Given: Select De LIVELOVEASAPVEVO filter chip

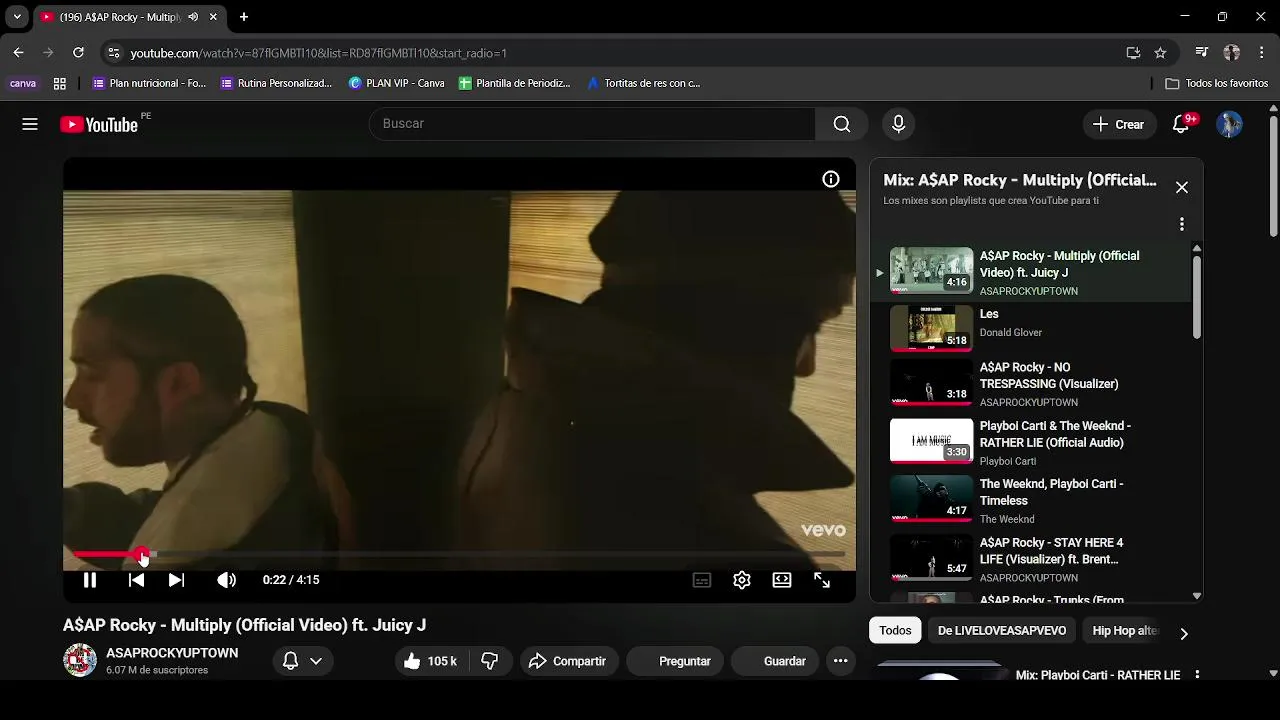Looking at the screenshot, I should (x=1002, y=631).
